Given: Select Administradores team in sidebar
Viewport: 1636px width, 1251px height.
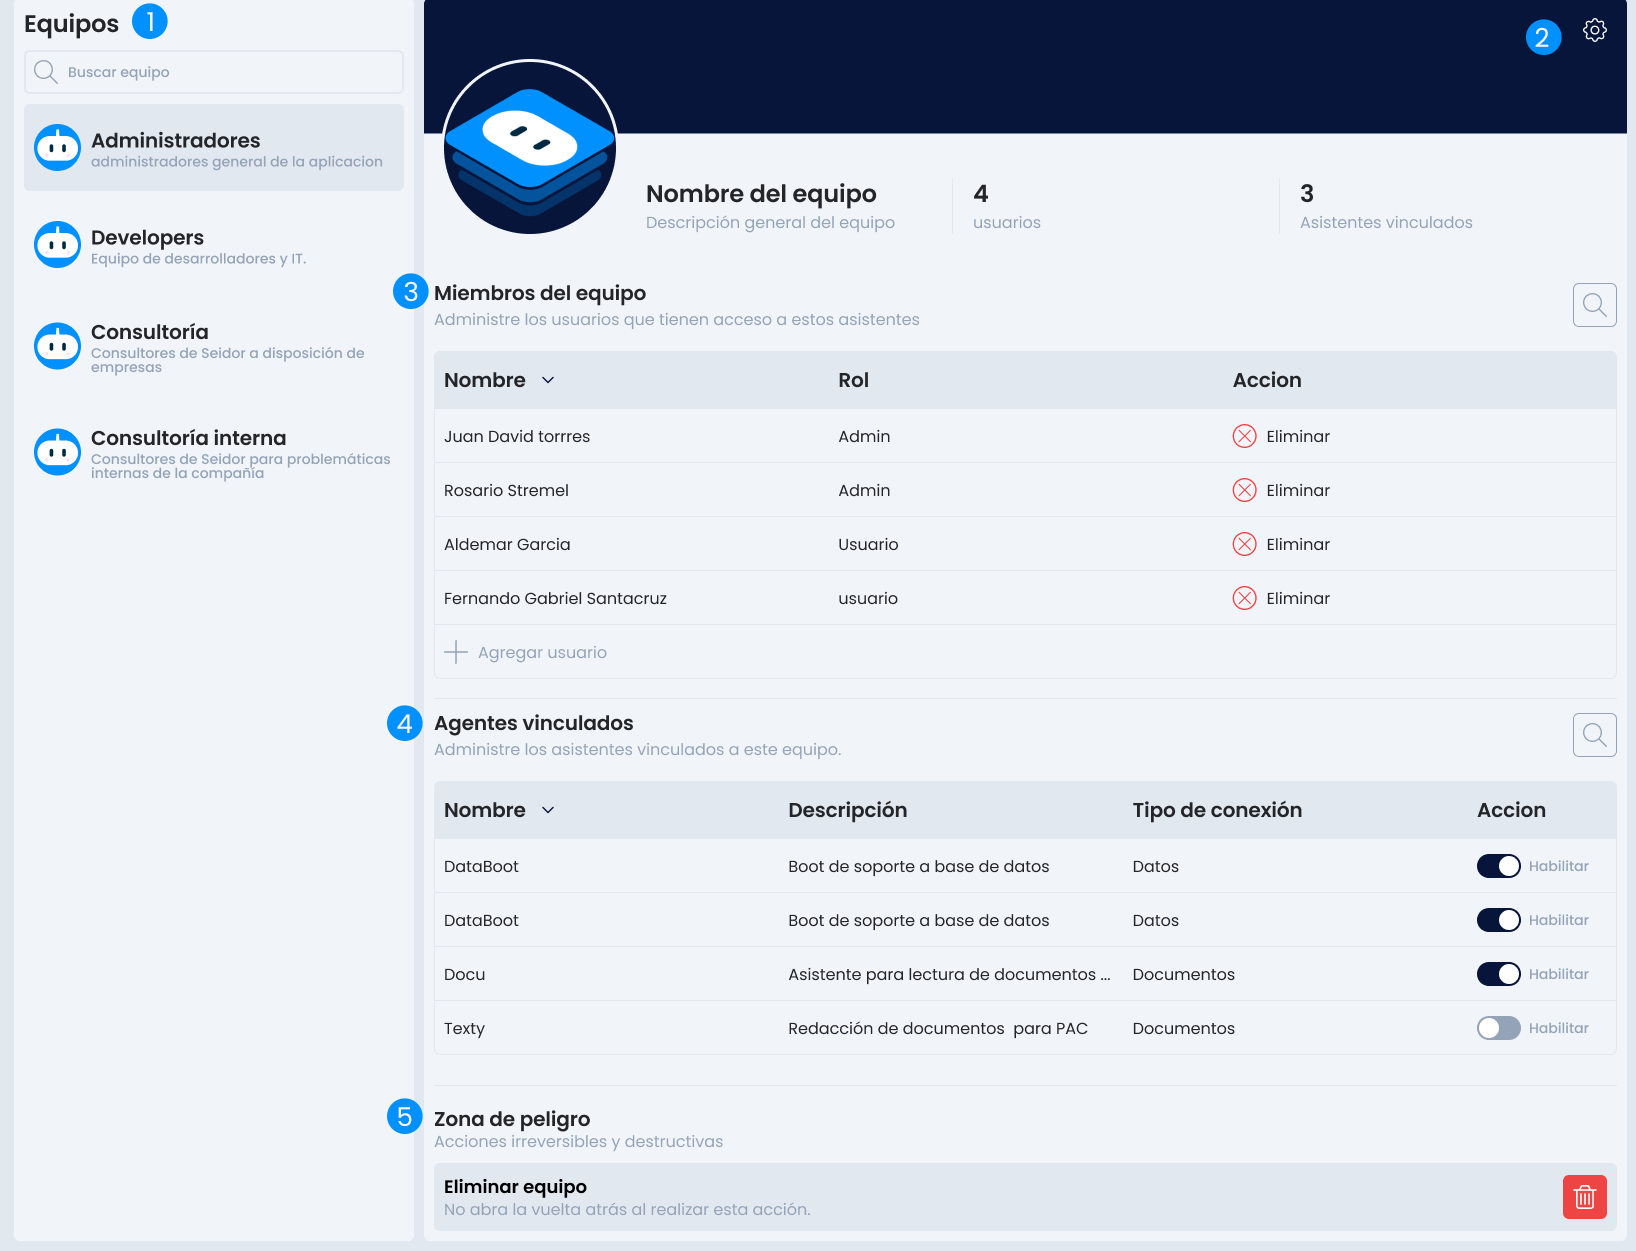Looking at the screenshot, I should pos(214,148).
